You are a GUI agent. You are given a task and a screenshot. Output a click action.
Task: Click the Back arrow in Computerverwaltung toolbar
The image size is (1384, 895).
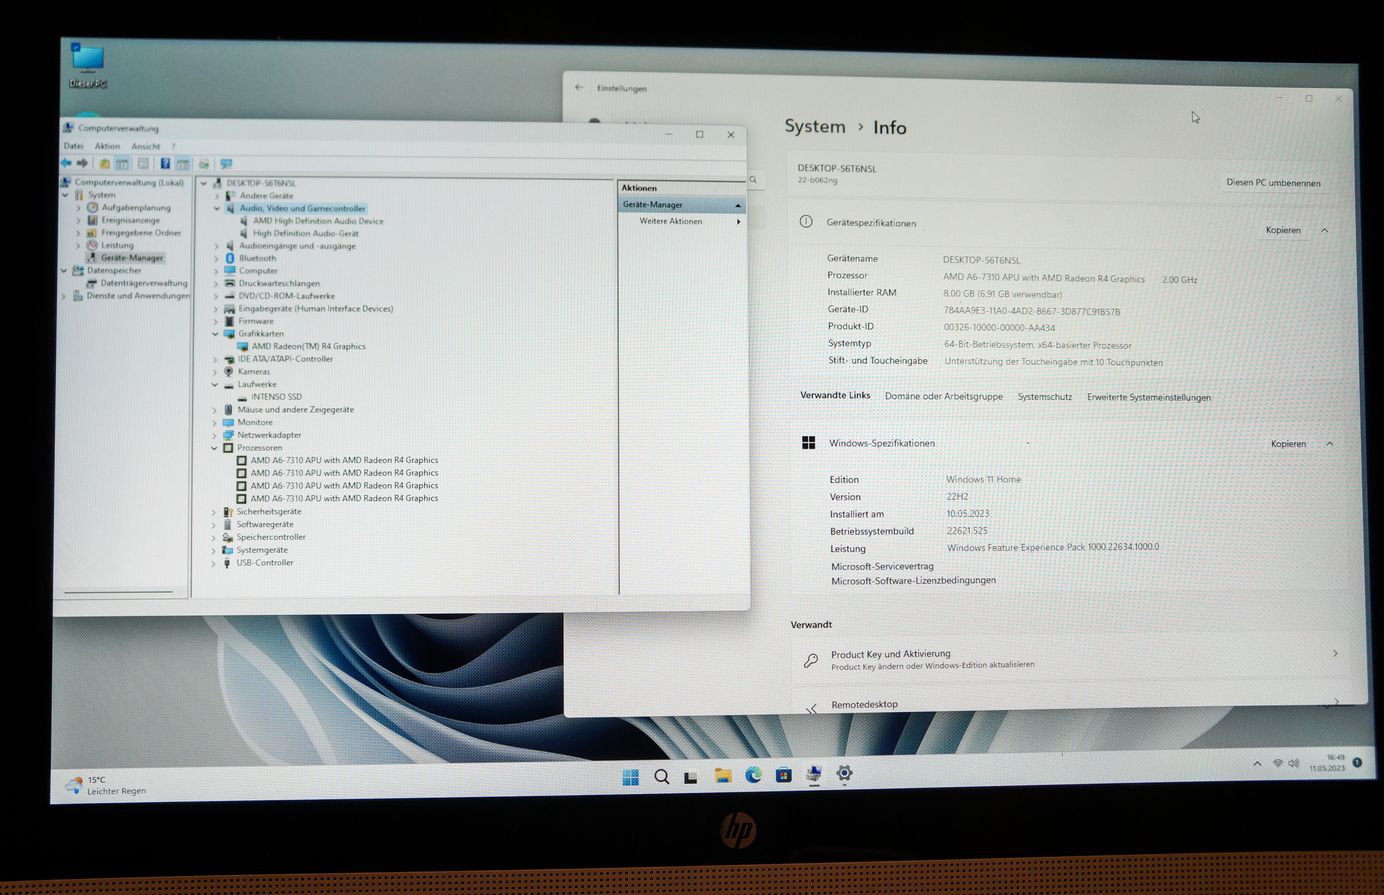[66, 163]
